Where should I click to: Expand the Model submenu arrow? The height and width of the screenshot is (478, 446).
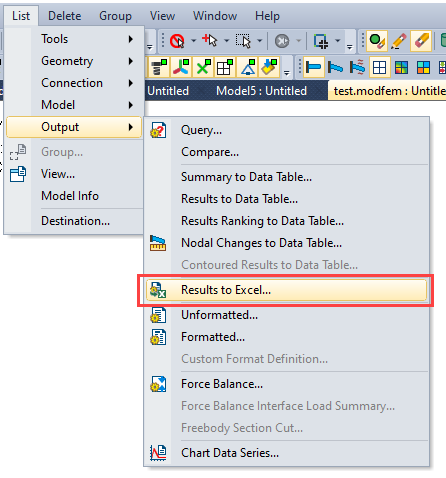pos(131,105)
